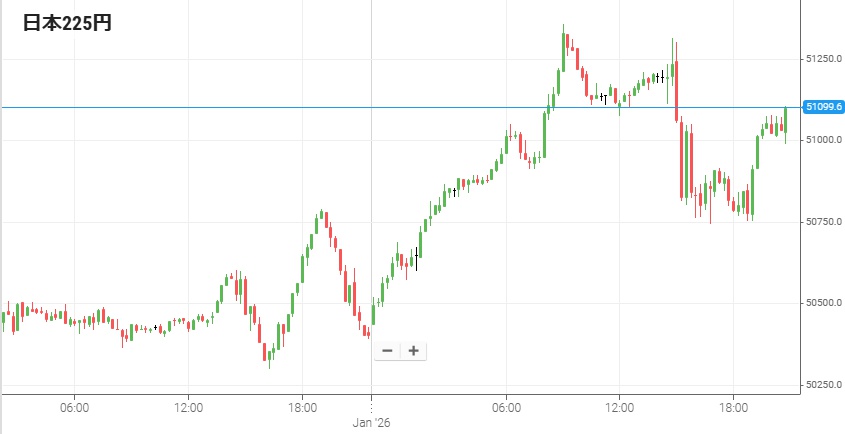The width and height of the screenshot is (845, 434).
Task: Click the 51250.0 price axis label
Action: [824, 59]
